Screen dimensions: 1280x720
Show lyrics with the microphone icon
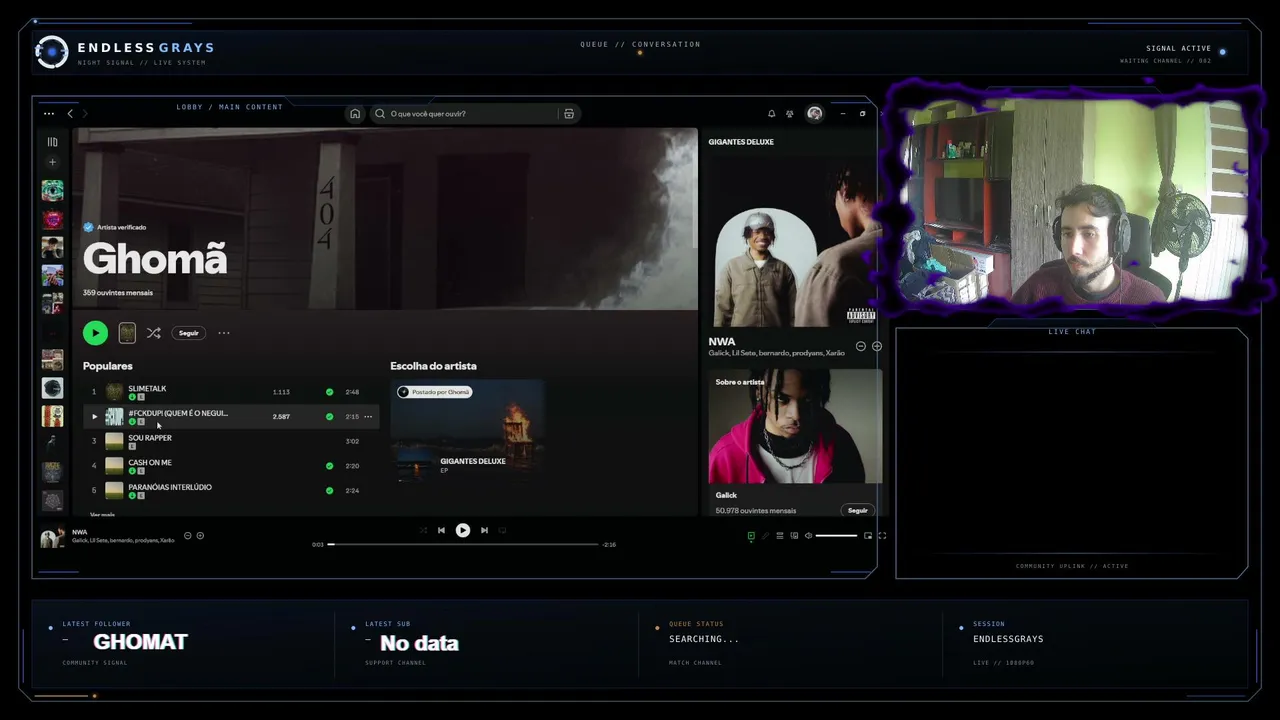tap(766, 536)
